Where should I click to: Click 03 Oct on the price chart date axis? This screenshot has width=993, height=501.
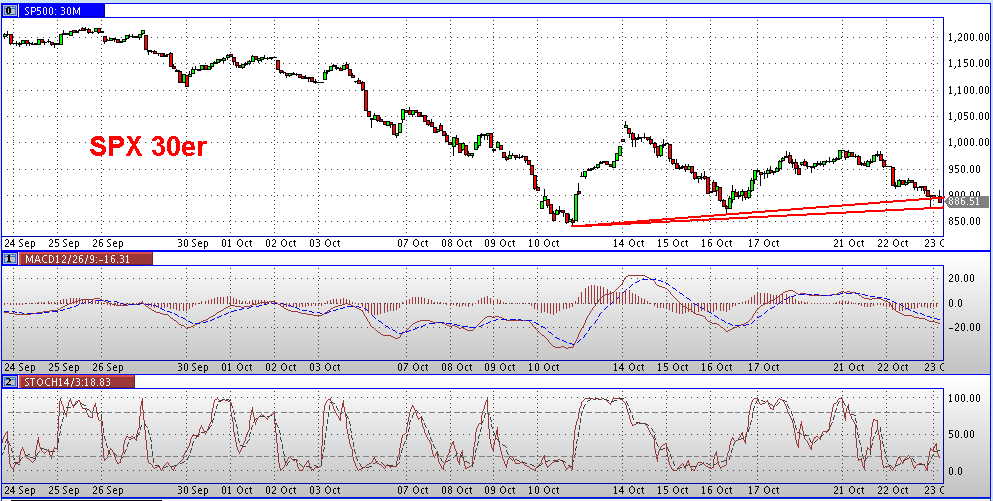click(x=324, y=243)
